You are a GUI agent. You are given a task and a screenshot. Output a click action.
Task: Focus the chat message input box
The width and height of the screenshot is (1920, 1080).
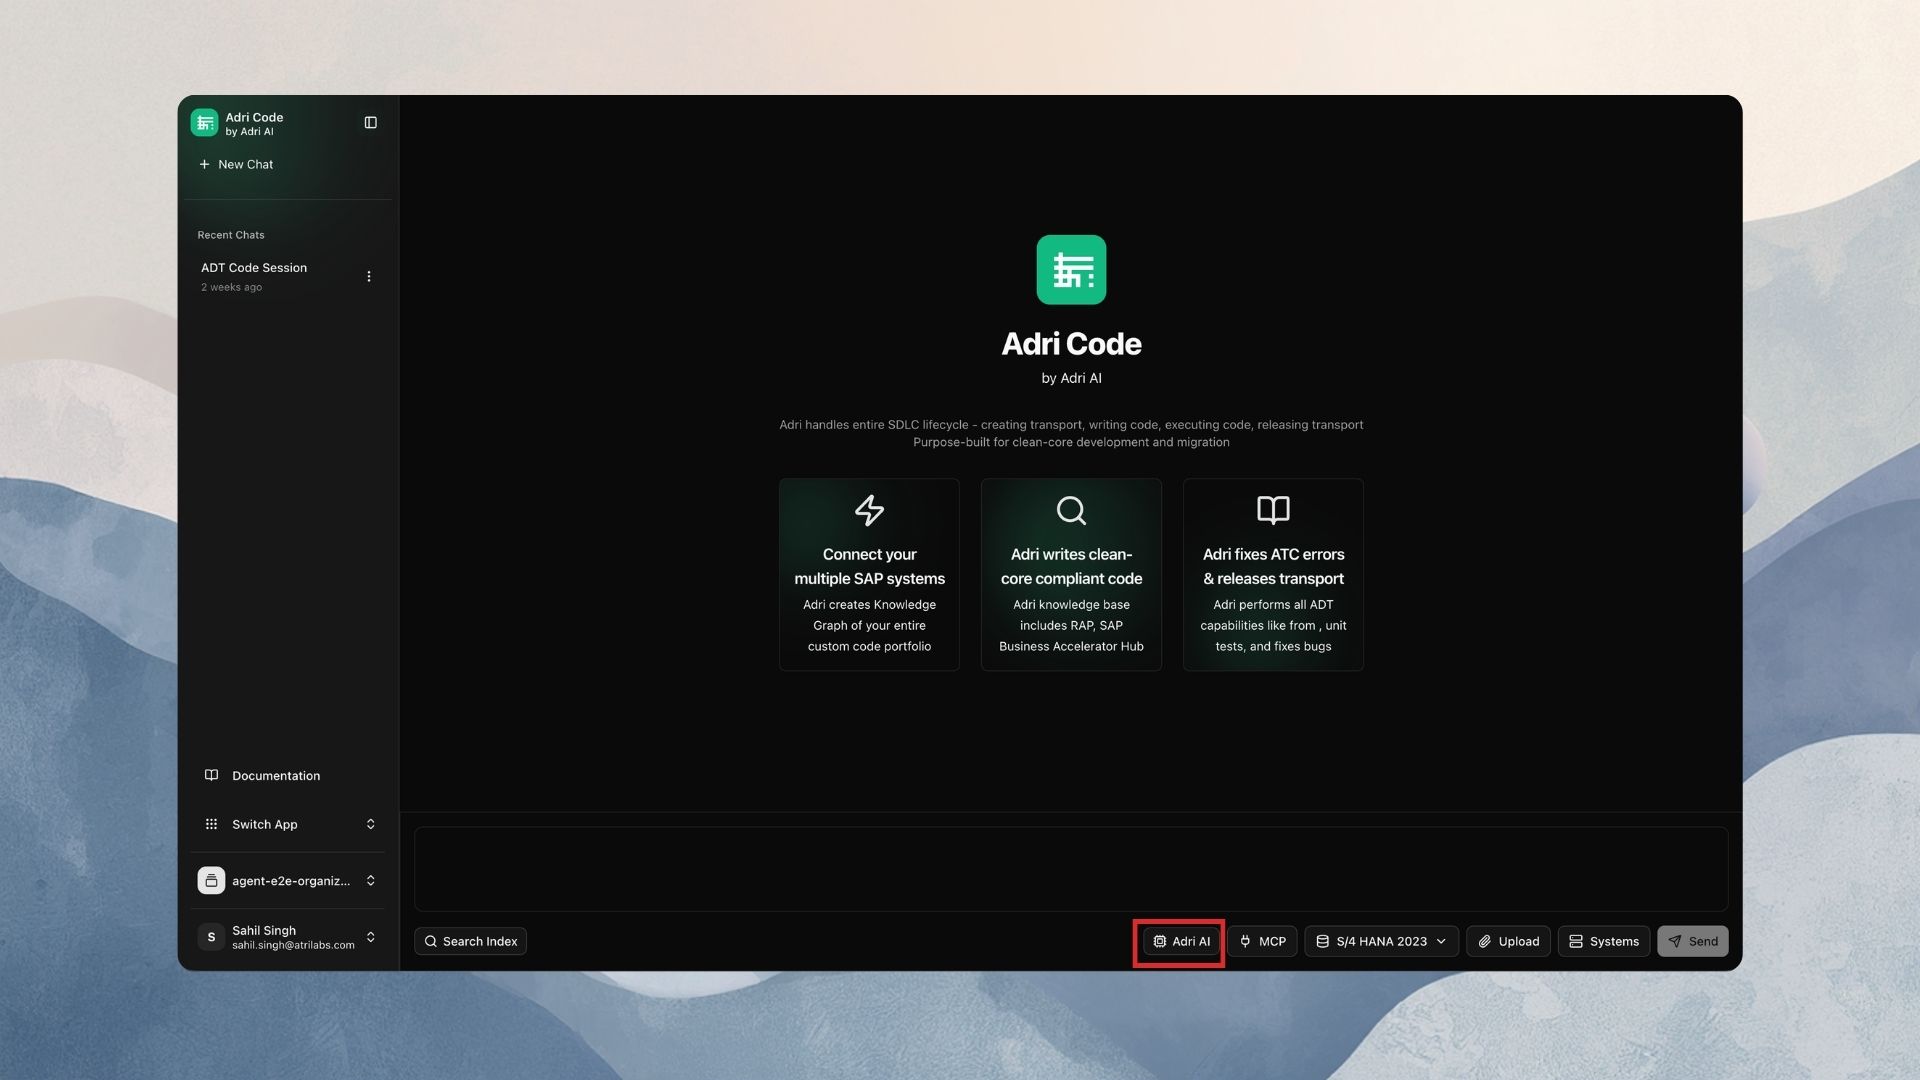pos(1071,868)
